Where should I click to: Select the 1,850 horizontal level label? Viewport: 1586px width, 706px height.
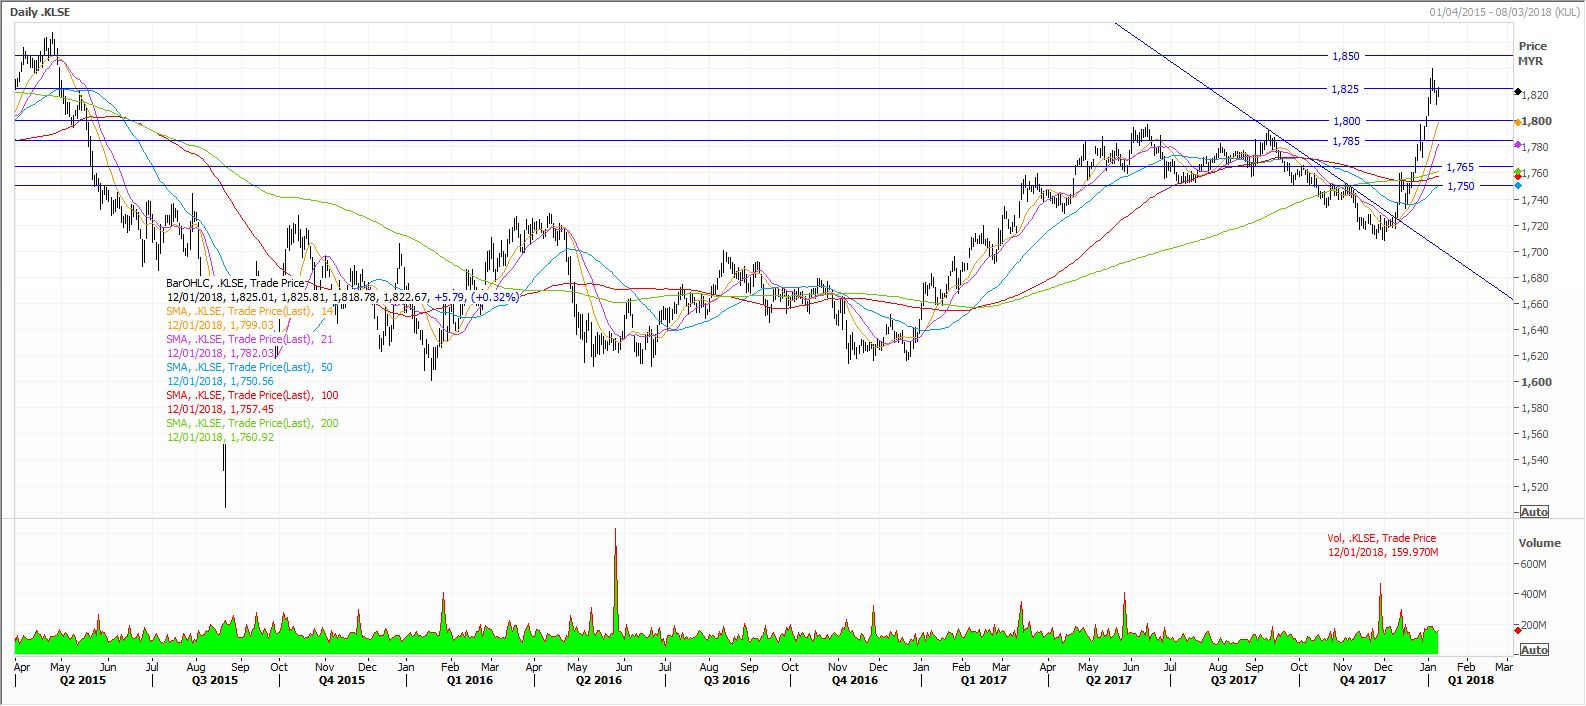tap(1345, 56)
